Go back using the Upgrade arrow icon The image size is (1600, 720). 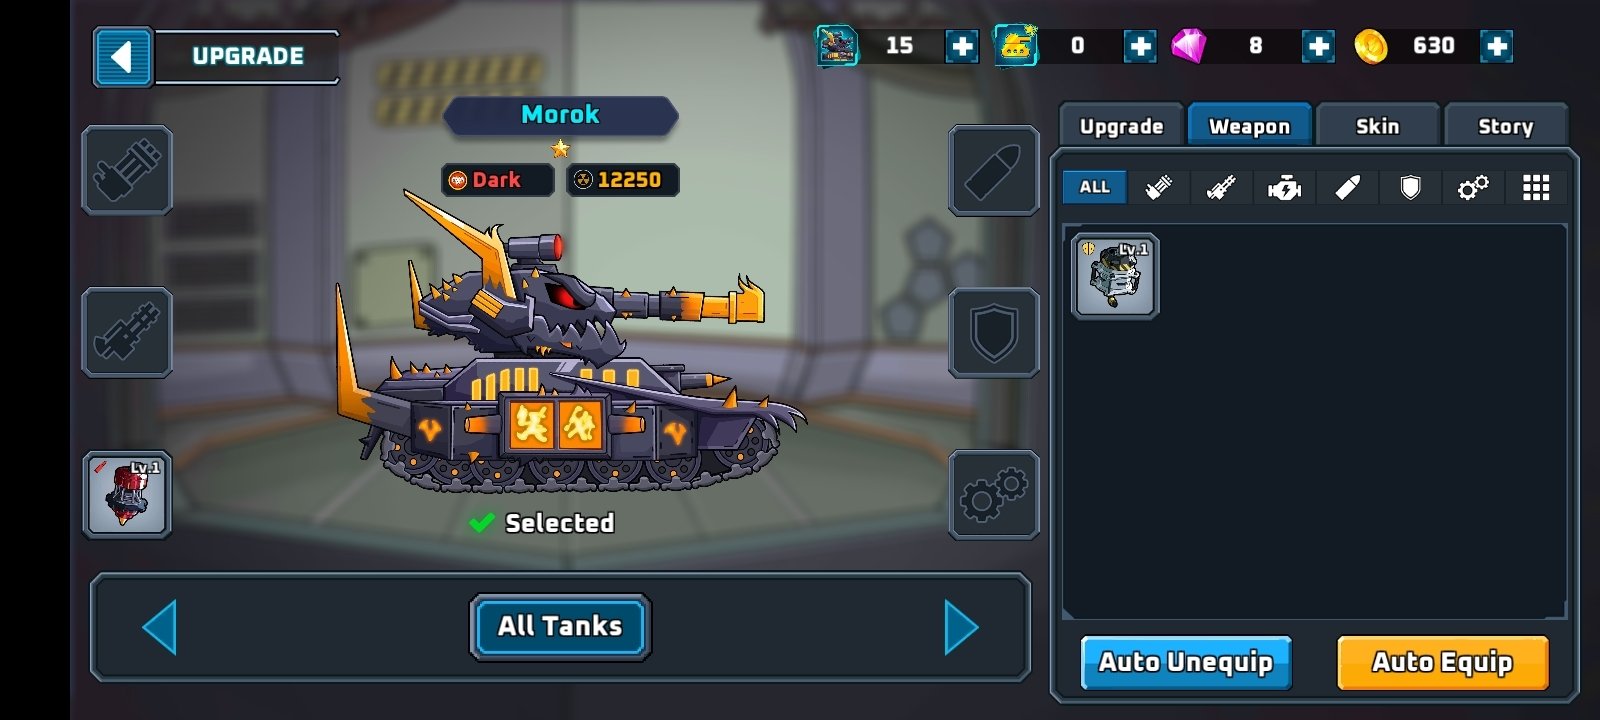coord(123,57)
